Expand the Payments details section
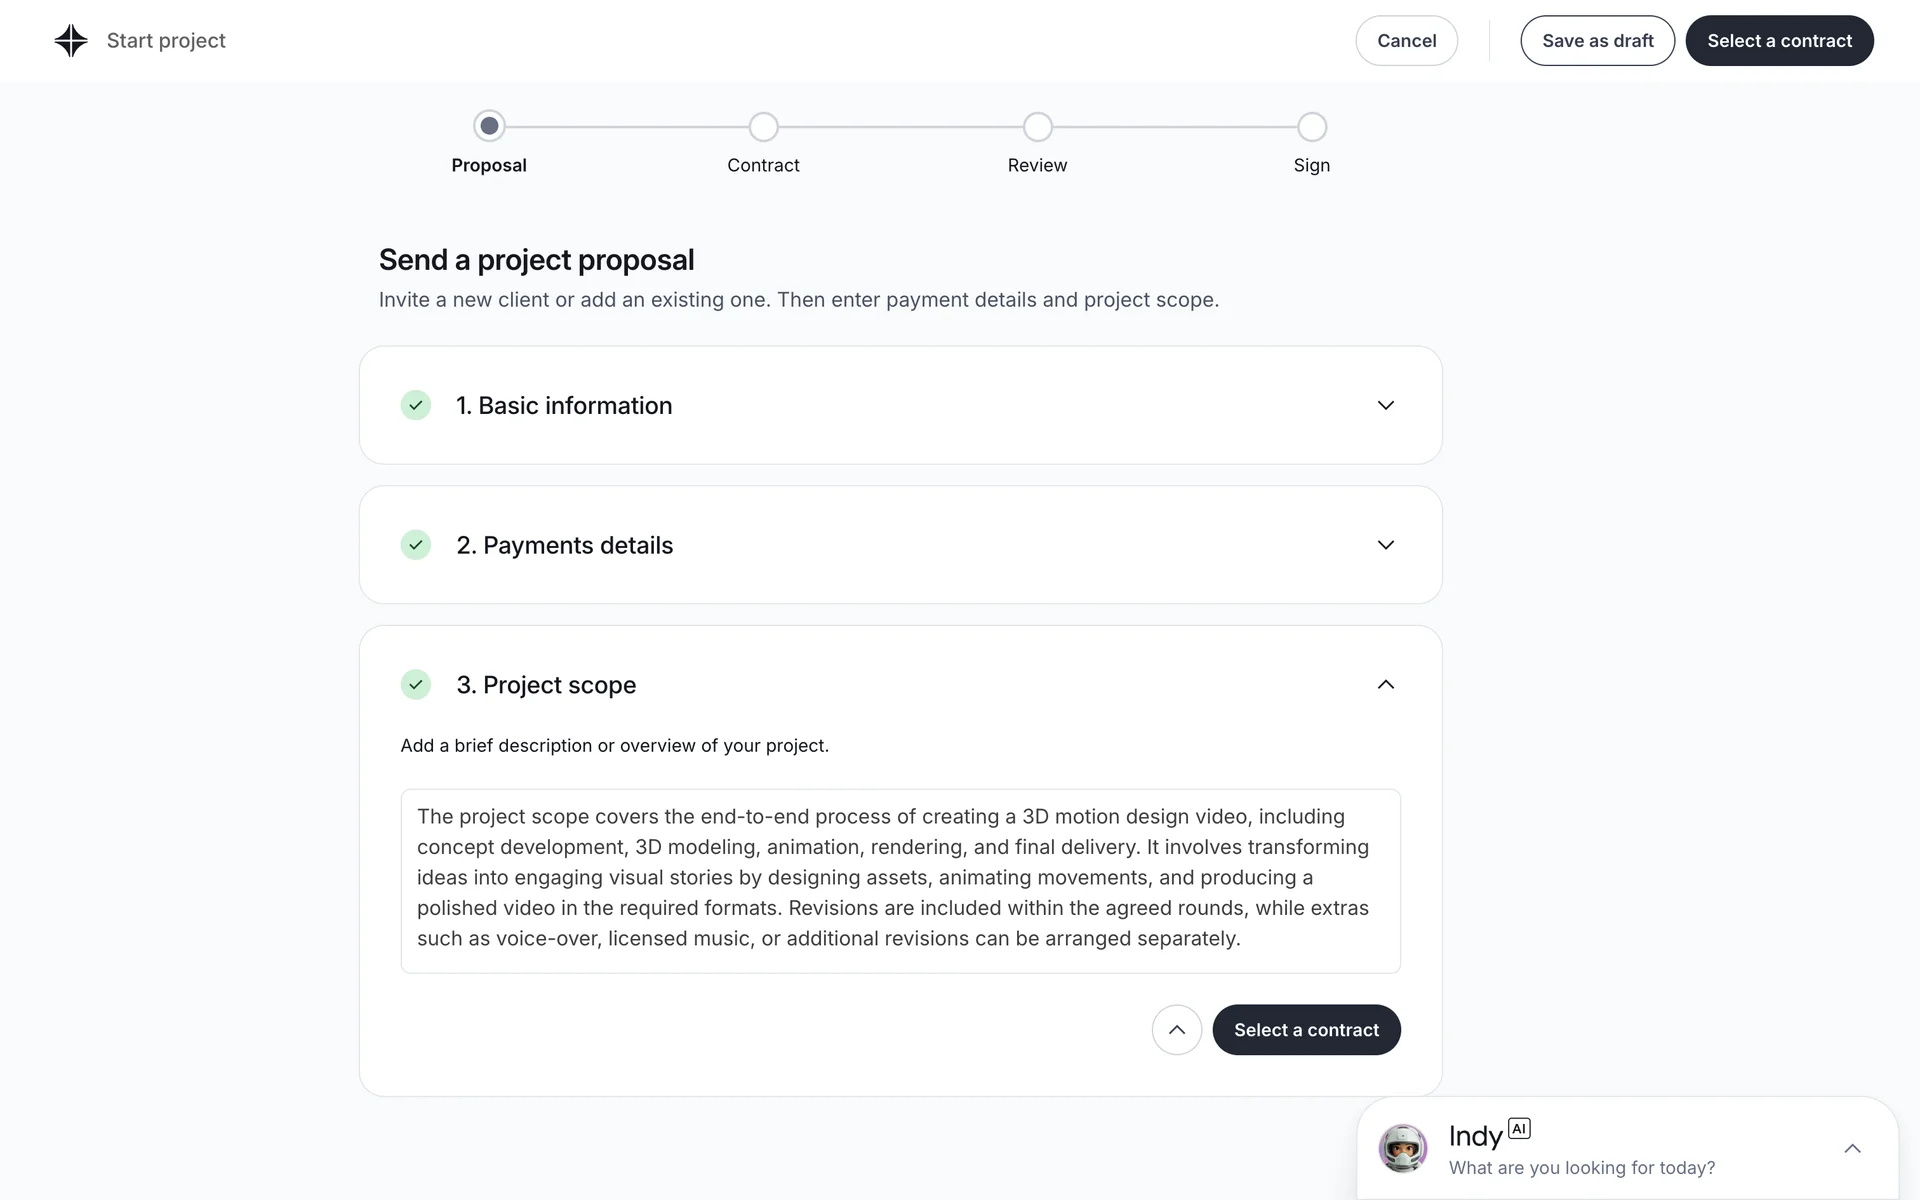This screenshot has width=1920, height=1200. (1385, 545)
